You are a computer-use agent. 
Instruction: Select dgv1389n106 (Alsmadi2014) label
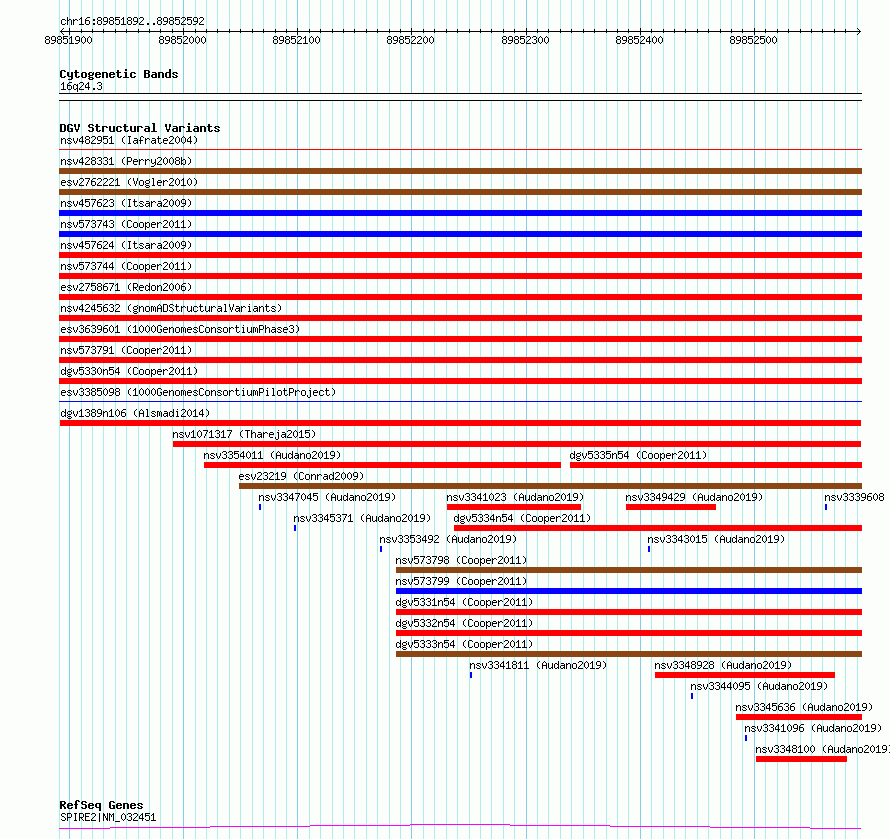coord(135,413)
